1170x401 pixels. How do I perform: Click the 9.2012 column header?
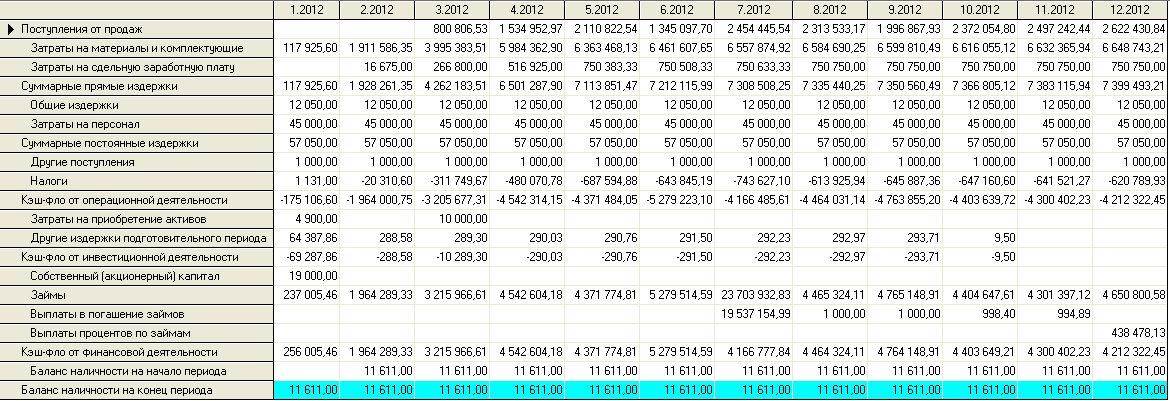pos(905,10)
